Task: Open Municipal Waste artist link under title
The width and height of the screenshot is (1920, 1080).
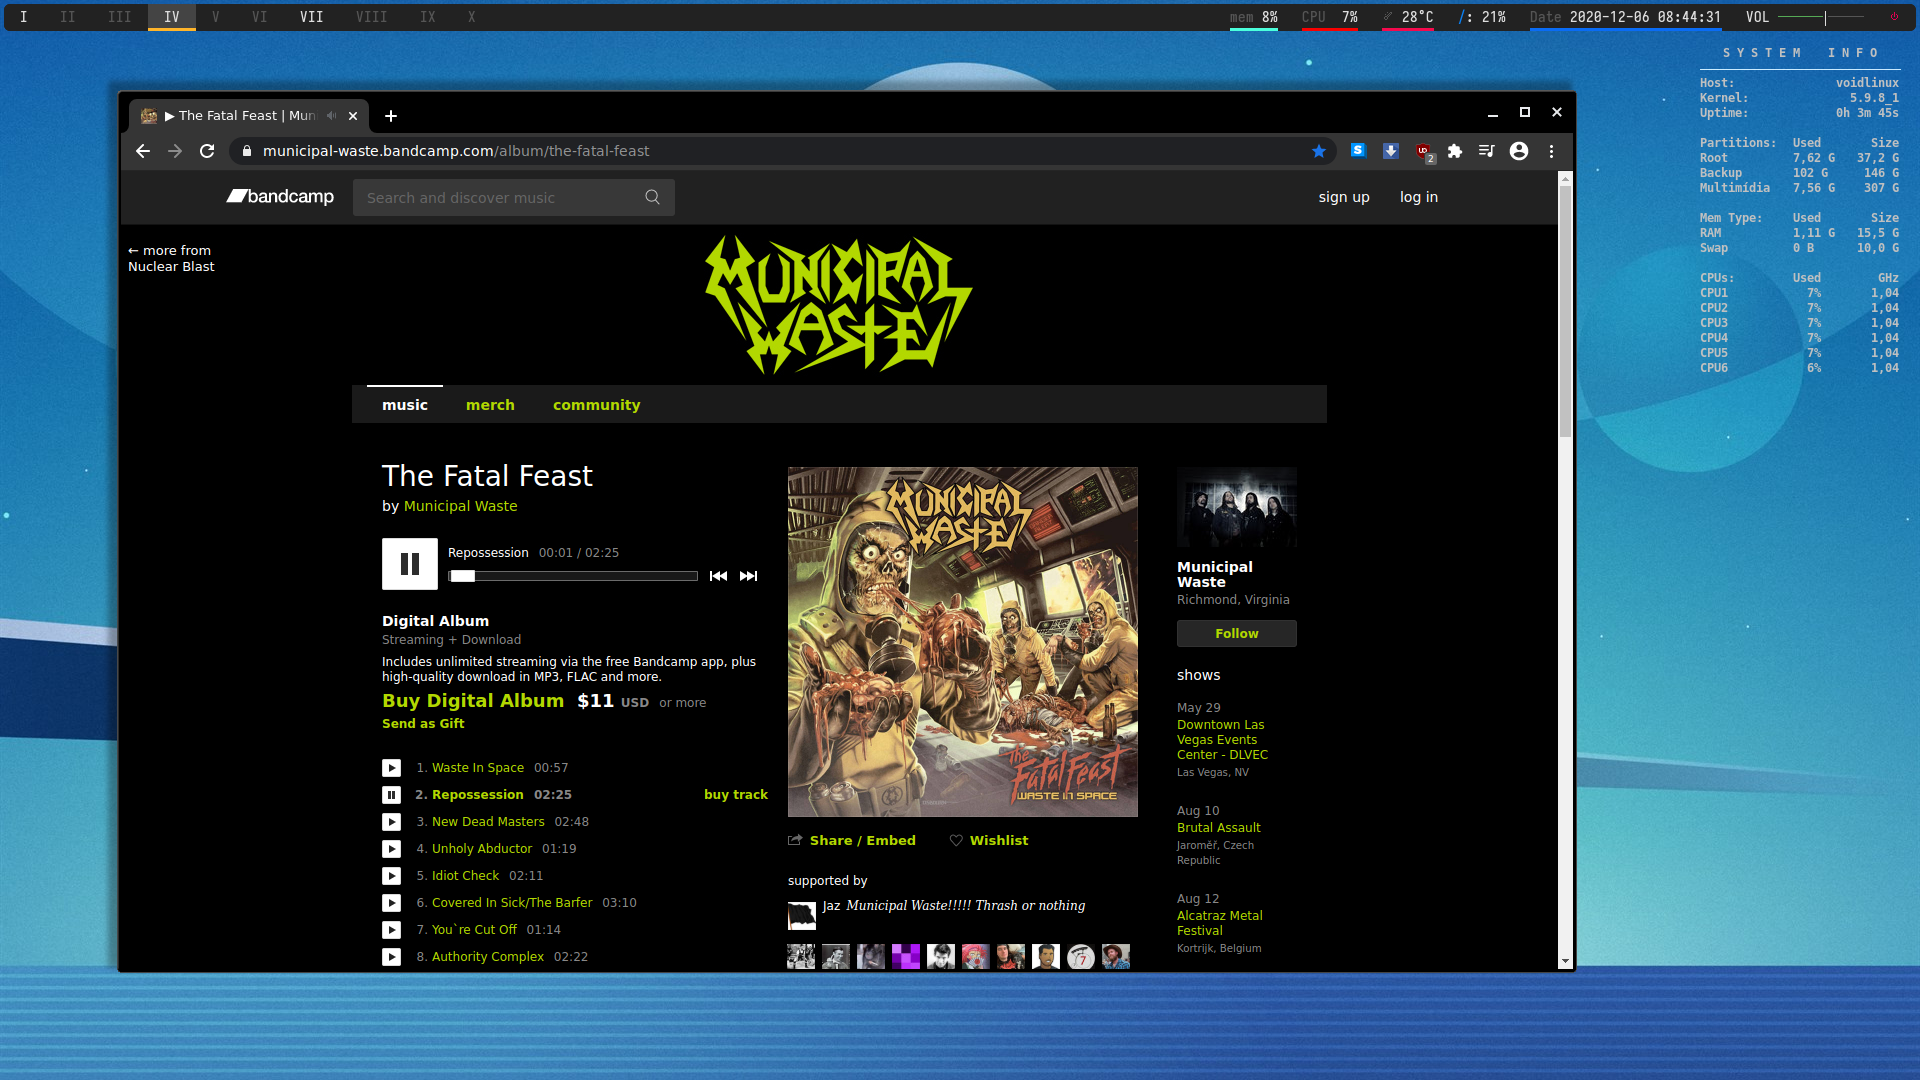Action: [461, 506]
